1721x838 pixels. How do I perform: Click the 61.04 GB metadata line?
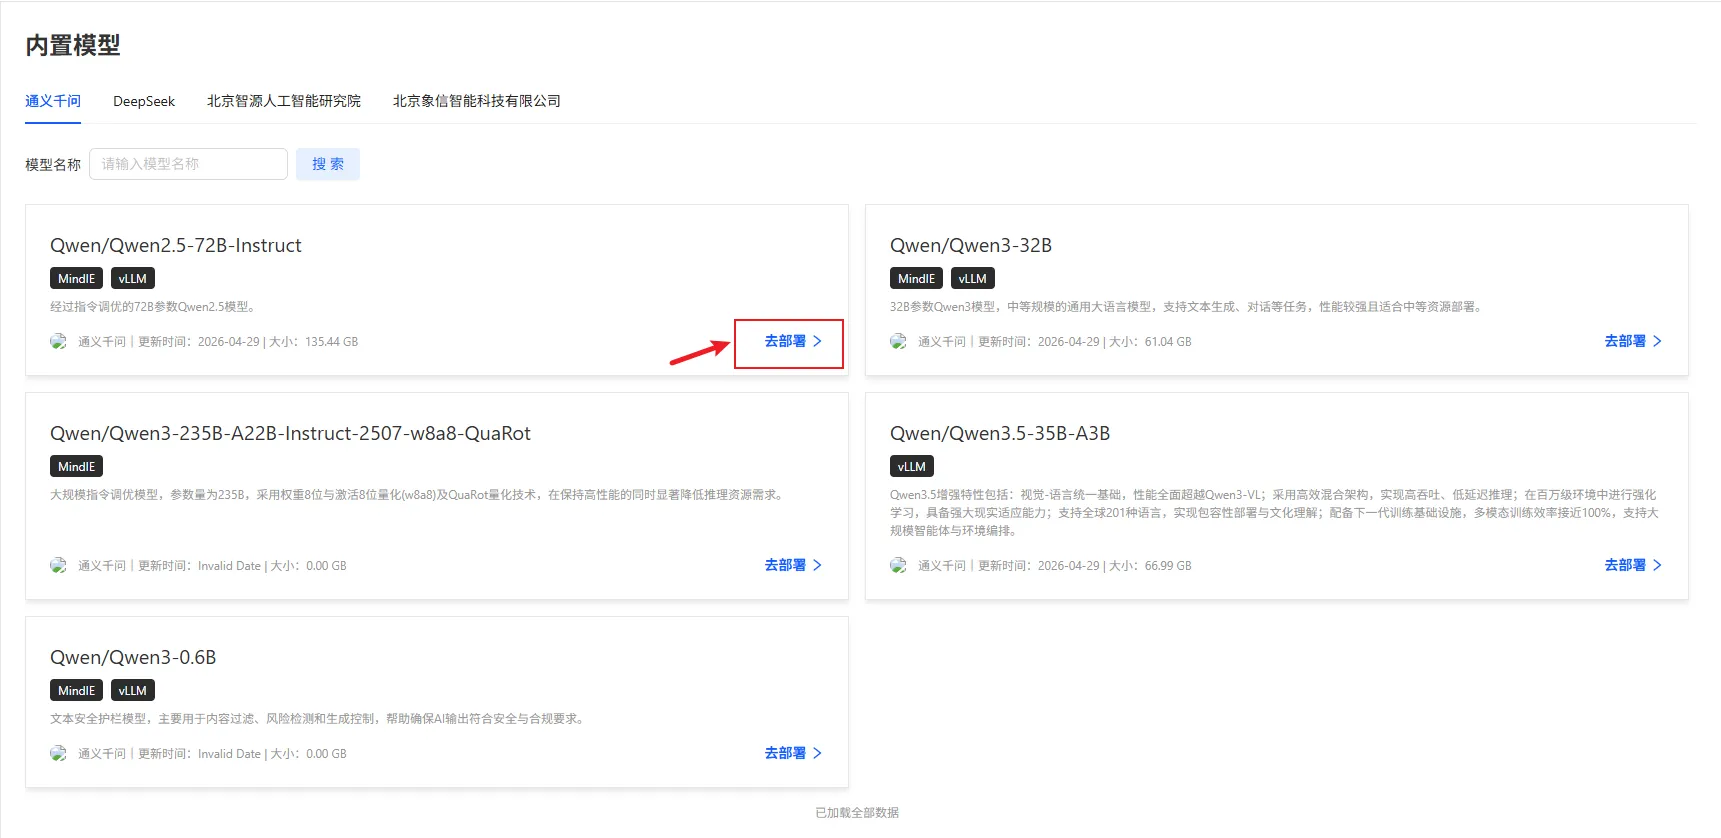coord(1055,342)
